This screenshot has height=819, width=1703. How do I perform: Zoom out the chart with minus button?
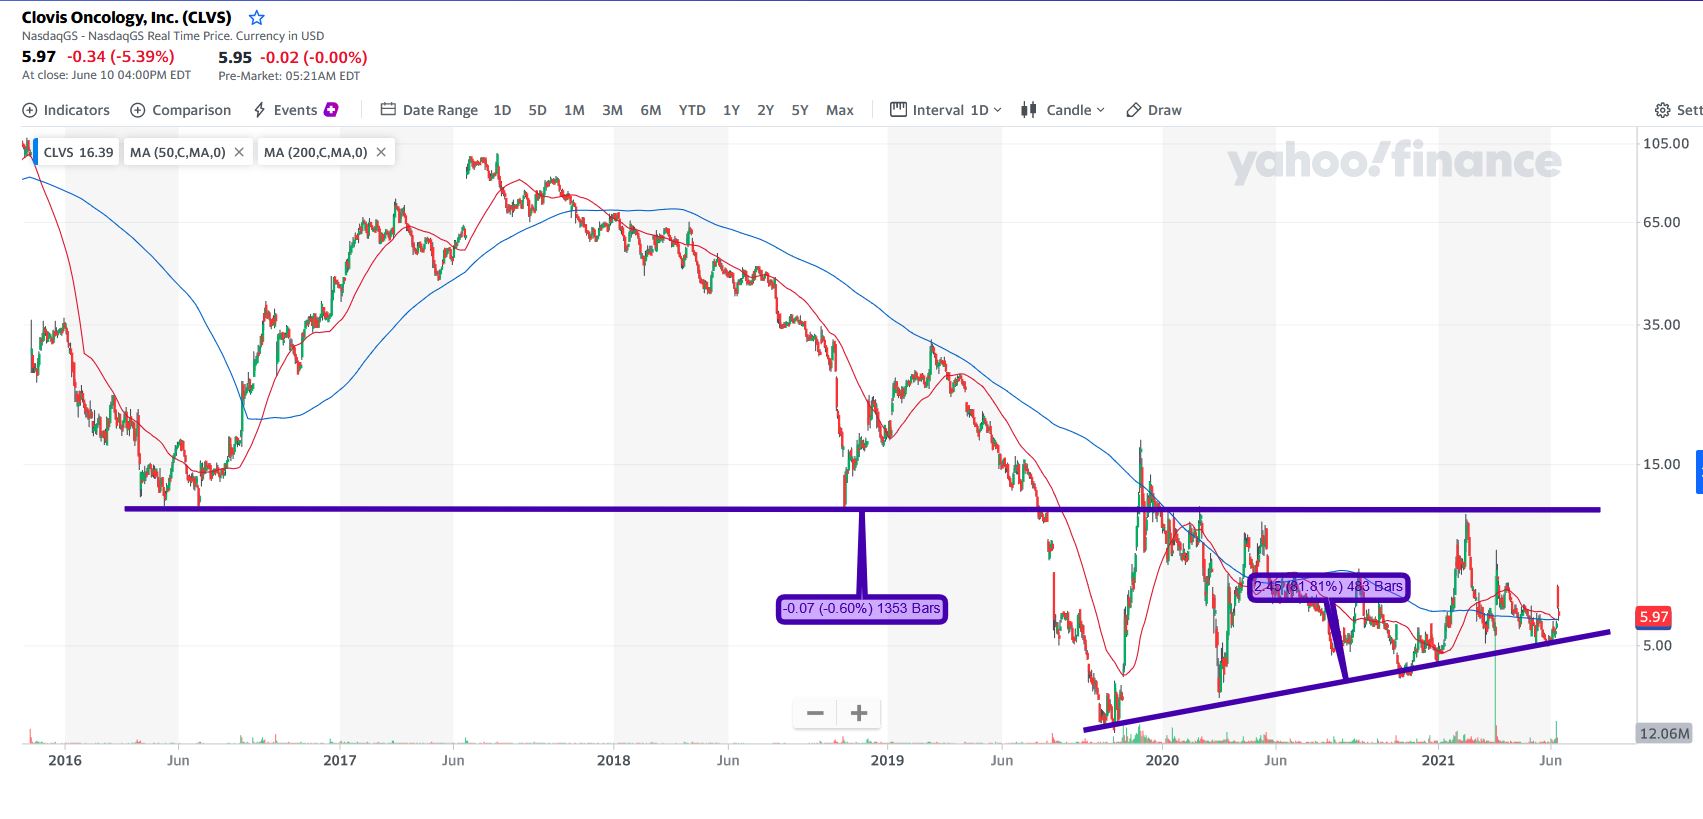[815, 713]
